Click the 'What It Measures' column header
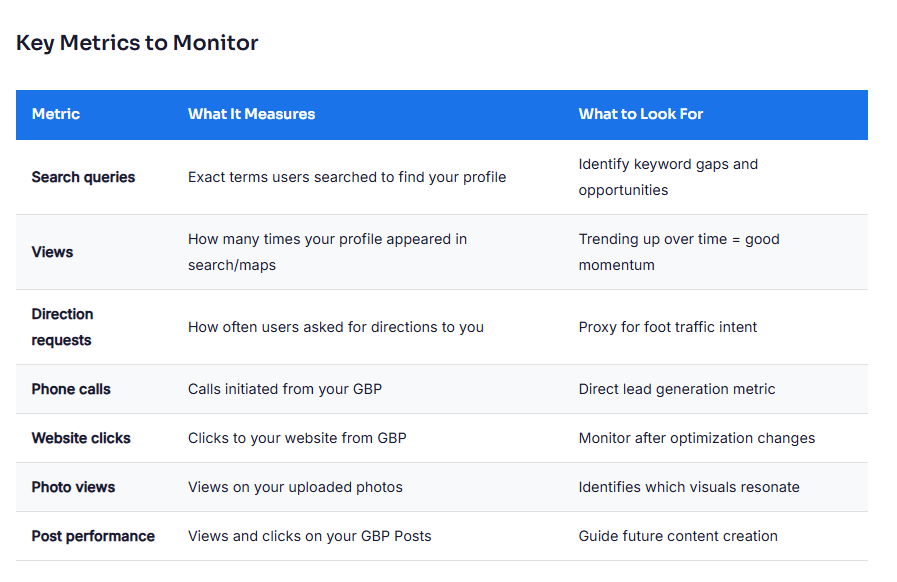The height and width of the screenshot is (582, 897). [x=251, y=114]
